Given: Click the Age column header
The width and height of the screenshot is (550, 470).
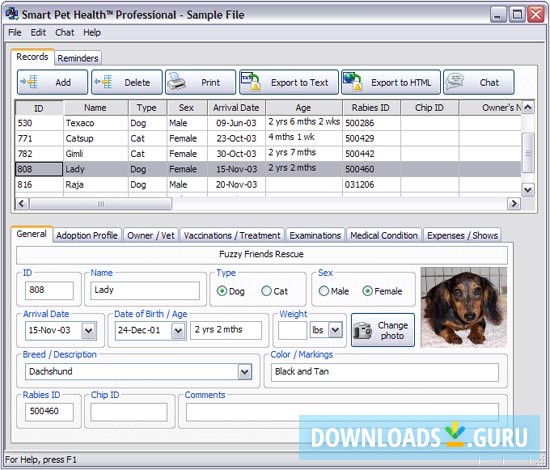Looking at the screenshot, I should 304,108.
